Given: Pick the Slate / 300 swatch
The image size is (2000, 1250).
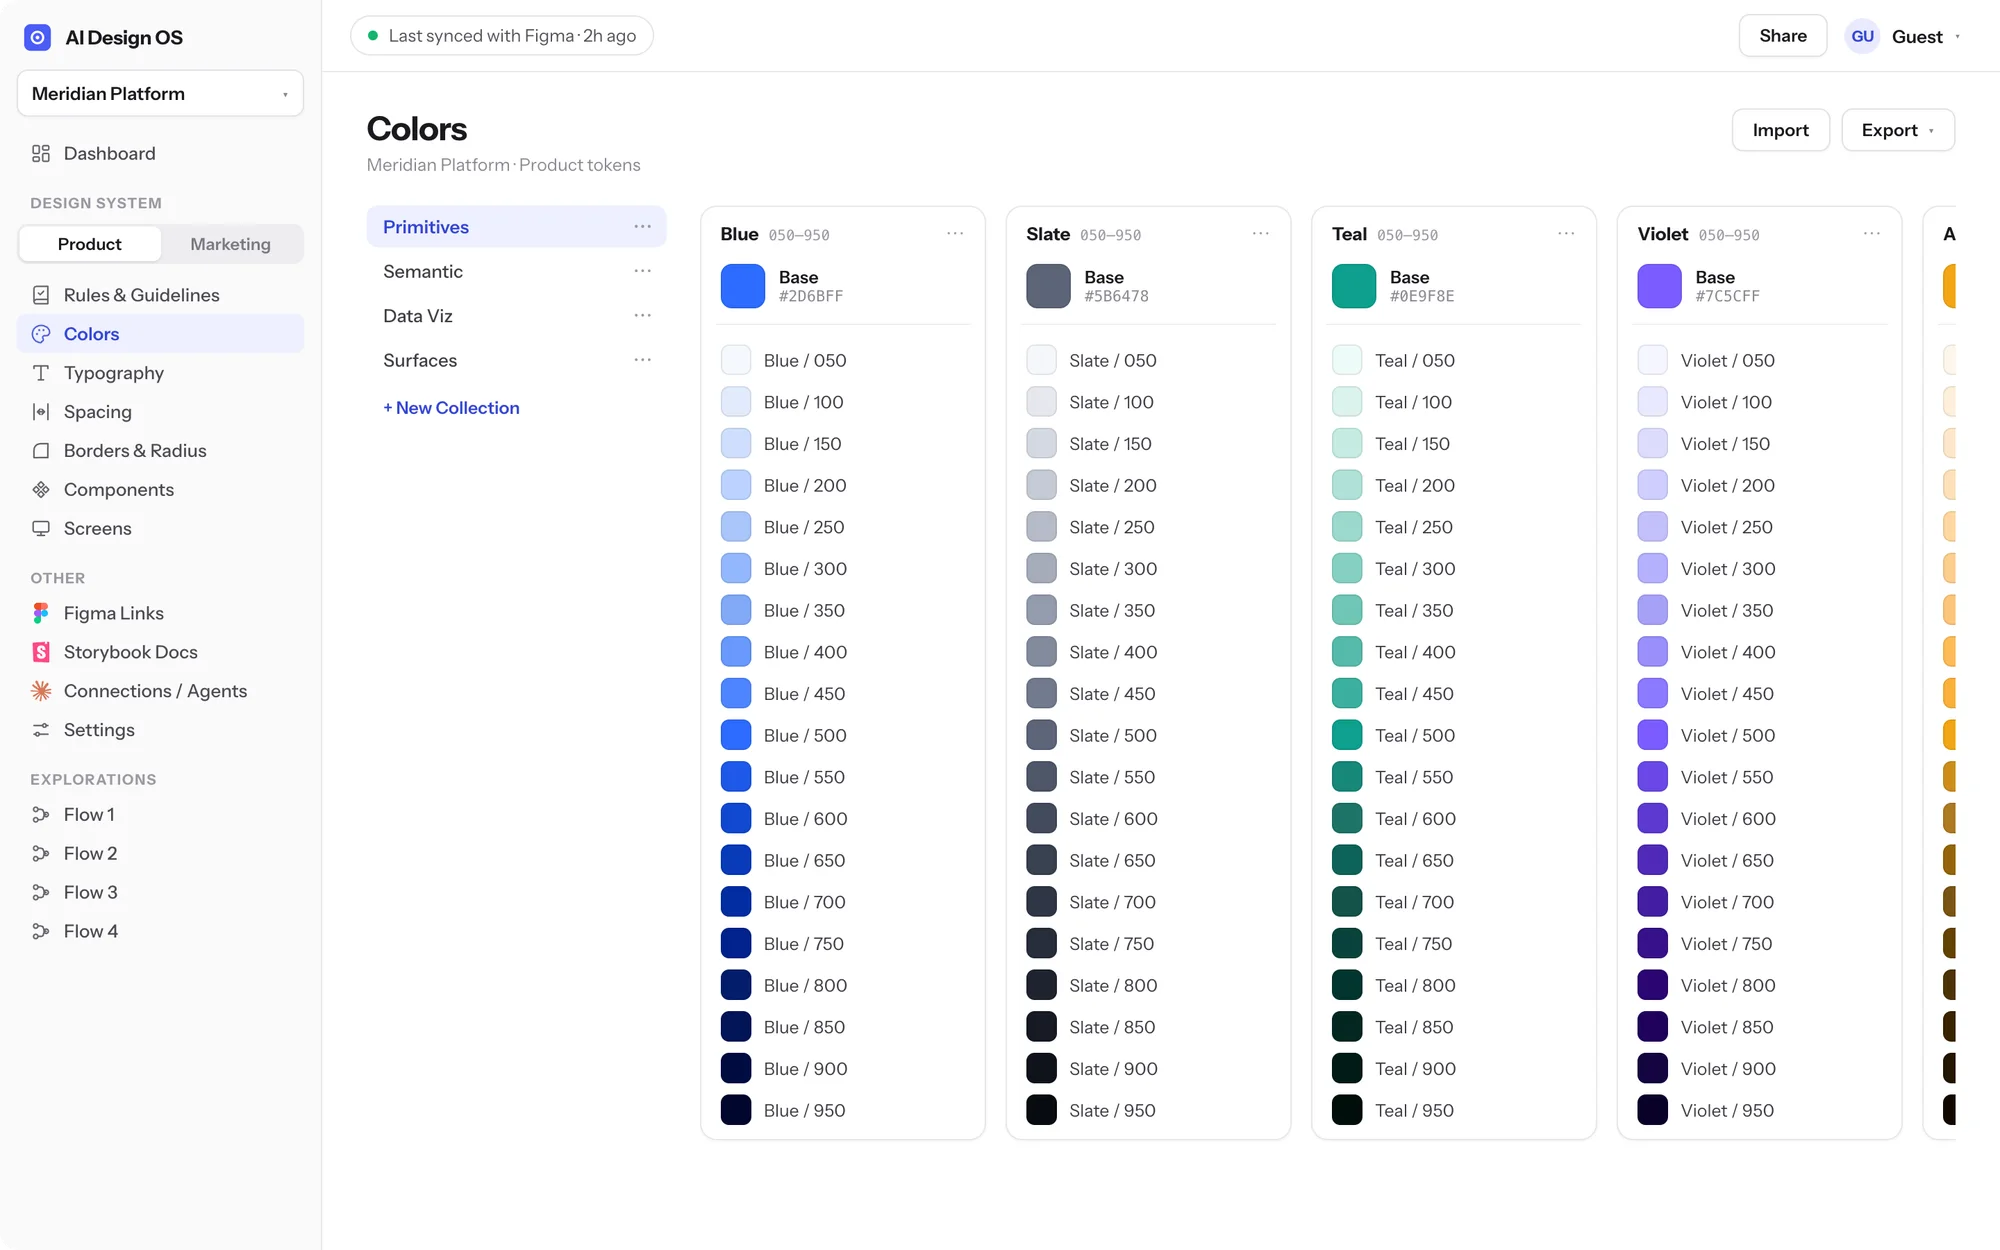Looking at the screenshot, I should pos(1041,569).
